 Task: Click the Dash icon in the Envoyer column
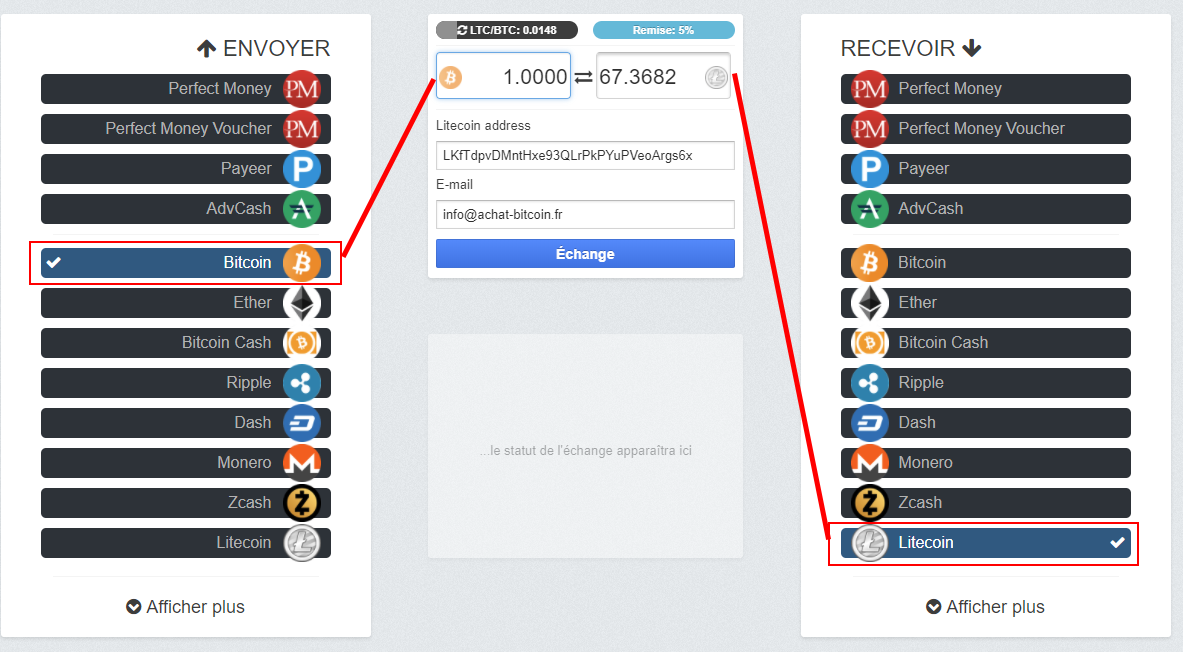point(302,423)
